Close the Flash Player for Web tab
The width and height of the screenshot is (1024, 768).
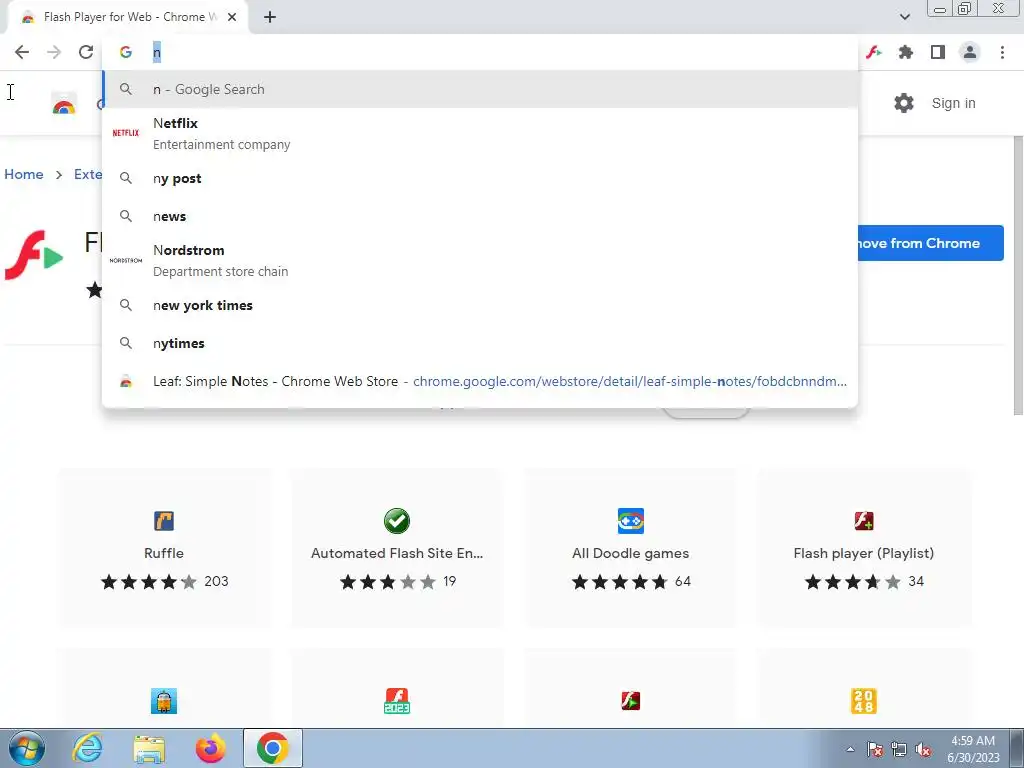232,17
